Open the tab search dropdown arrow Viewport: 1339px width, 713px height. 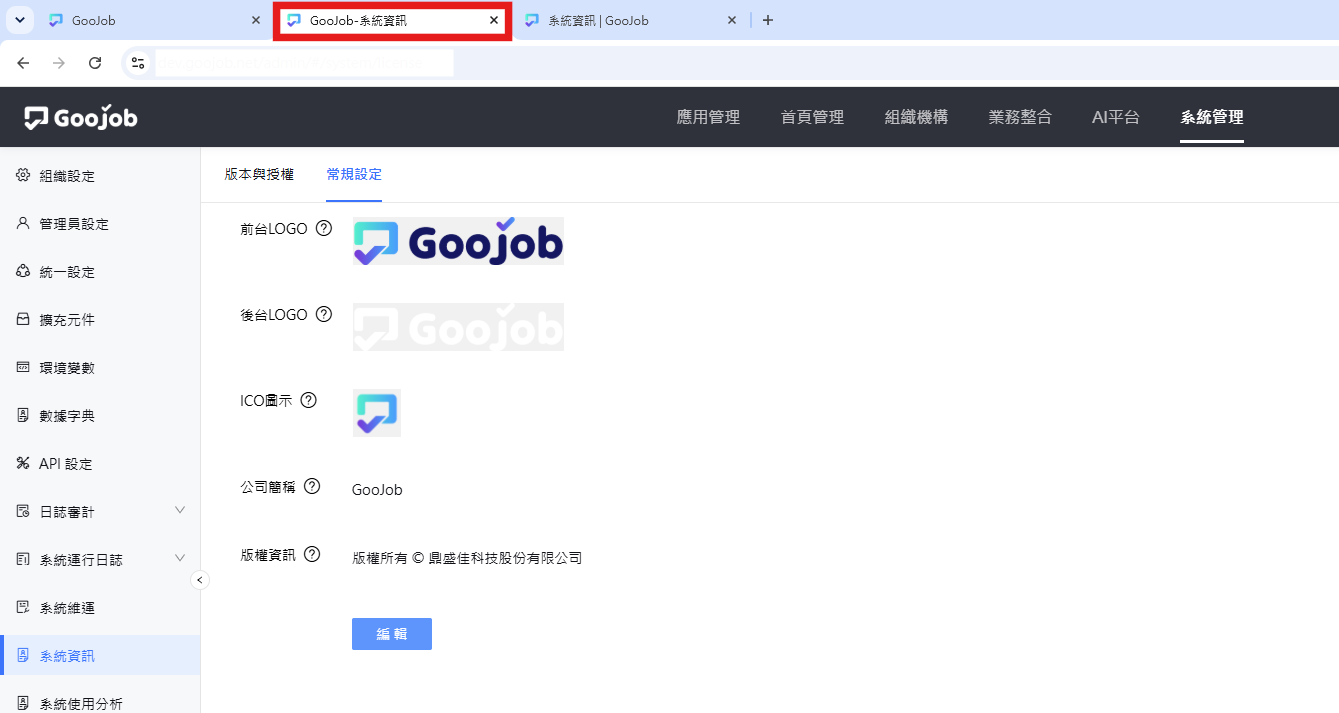pos(19,20)
